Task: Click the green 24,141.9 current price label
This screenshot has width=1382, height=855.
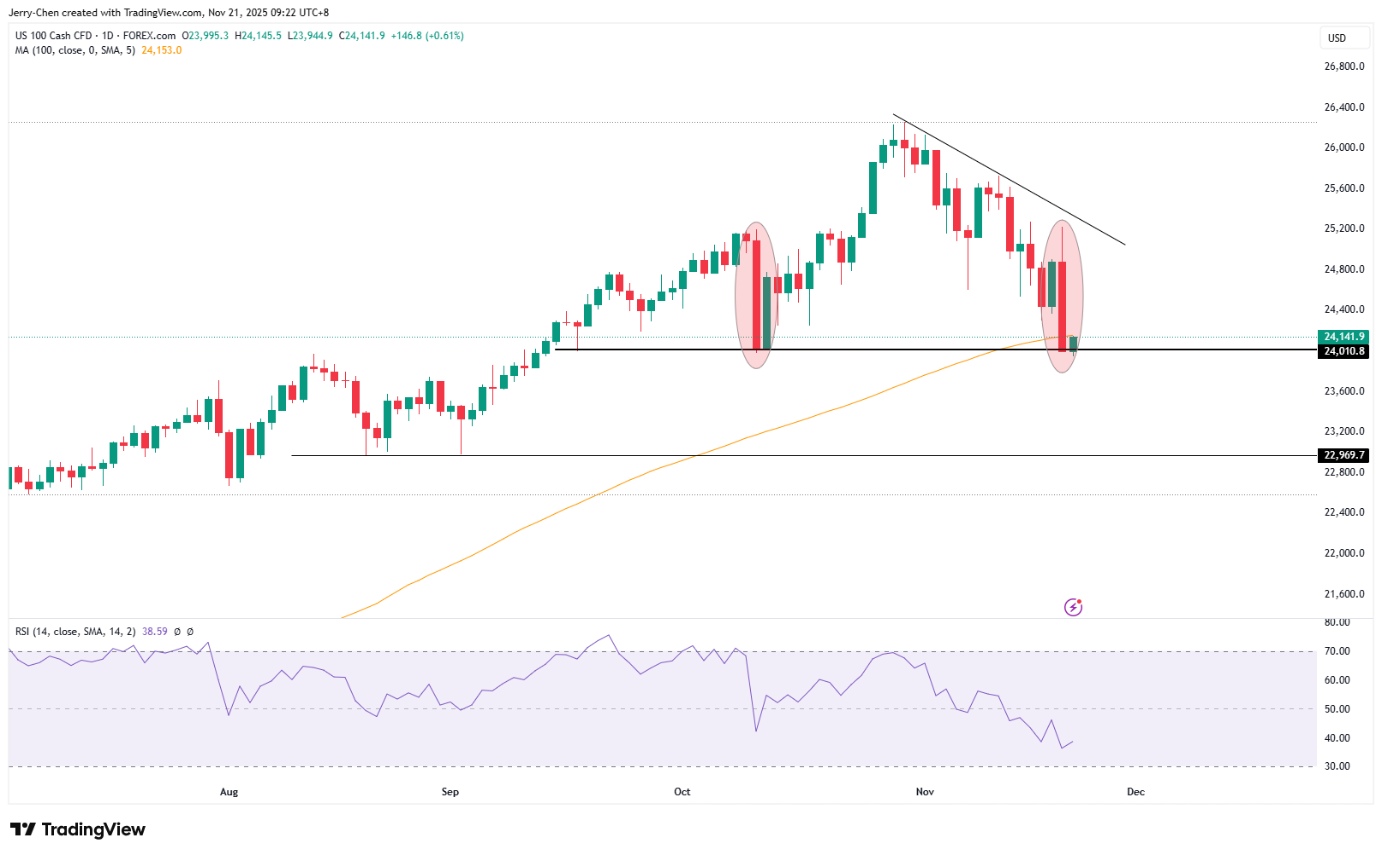Action: pyautogui.click(x=1341, y=337)
